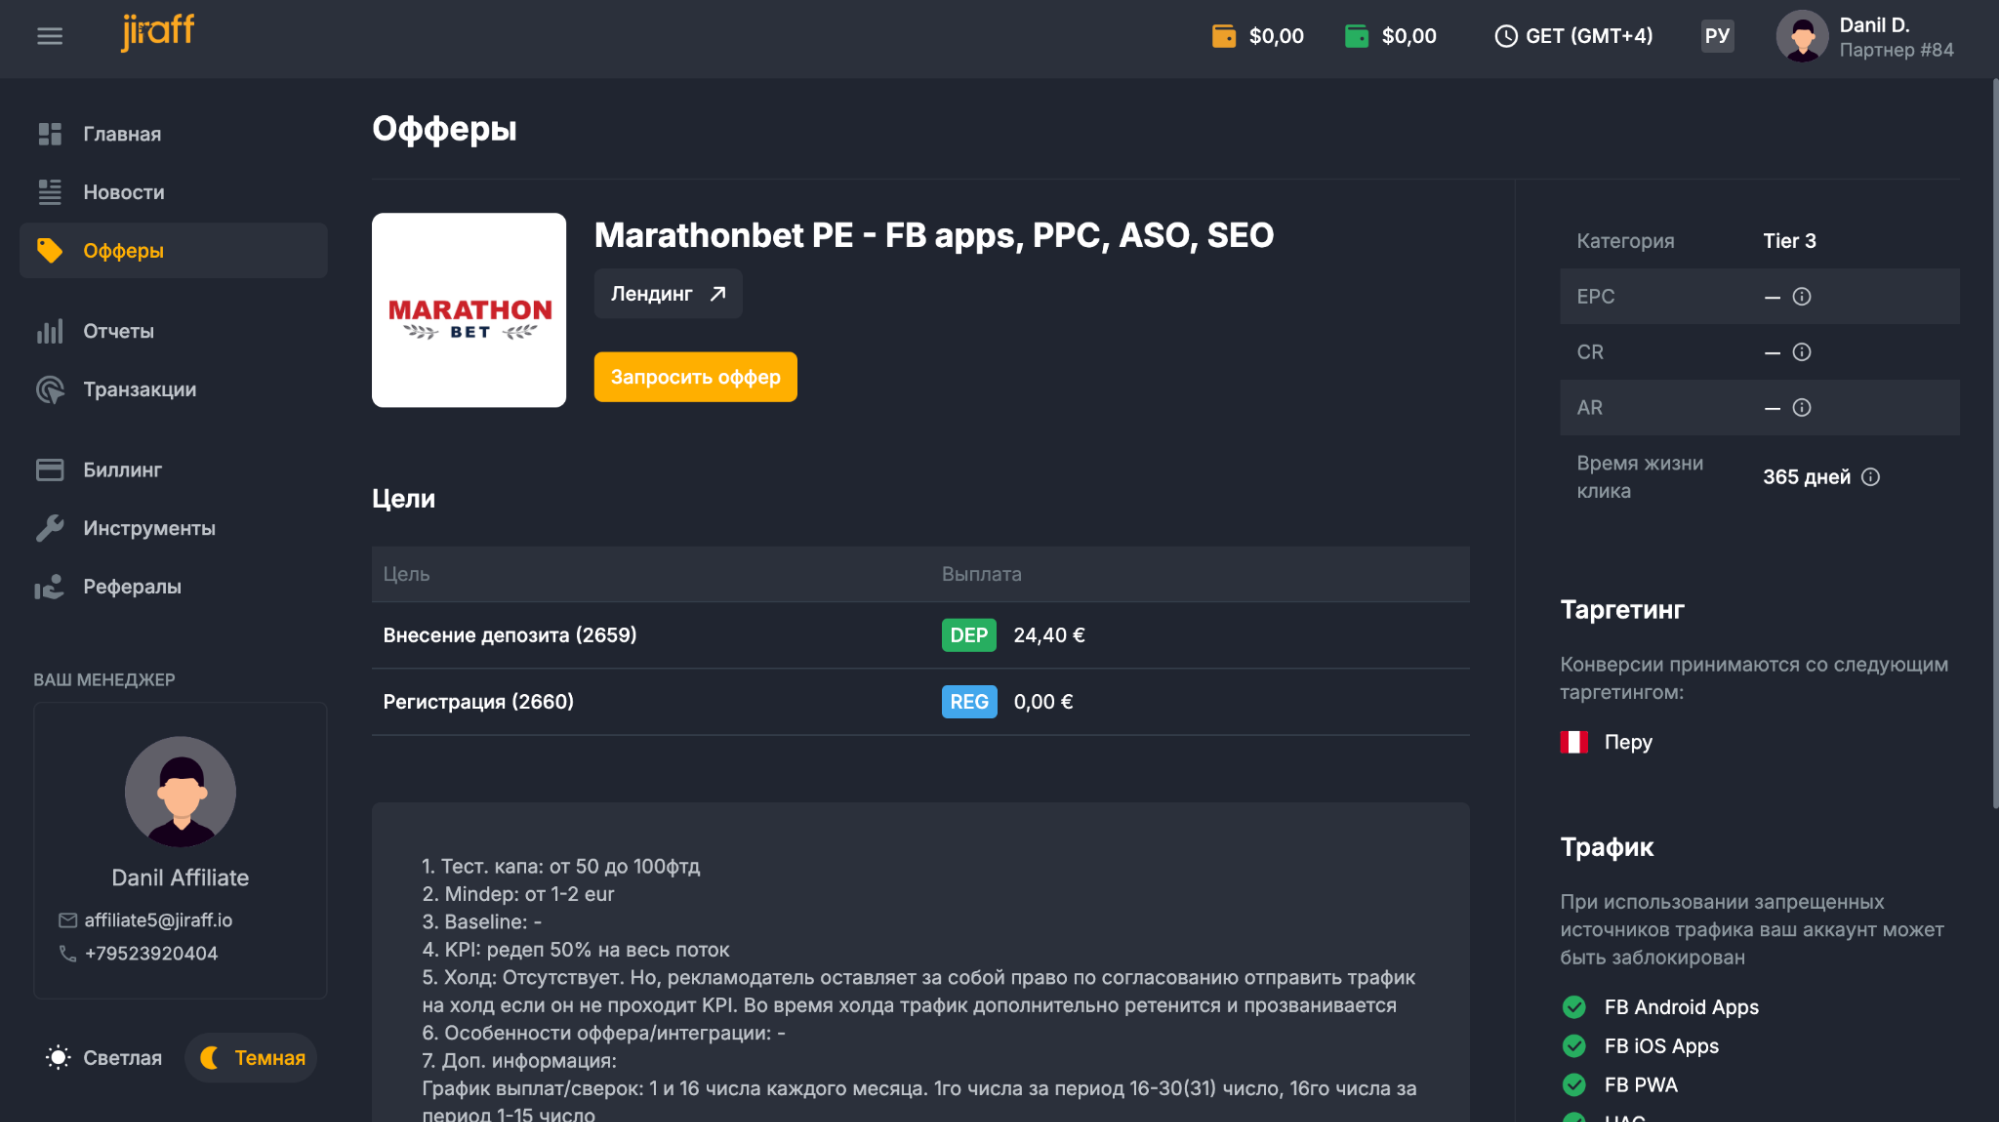Click the Офферы page heading
1999x1123 pixels.
point(444,129)
